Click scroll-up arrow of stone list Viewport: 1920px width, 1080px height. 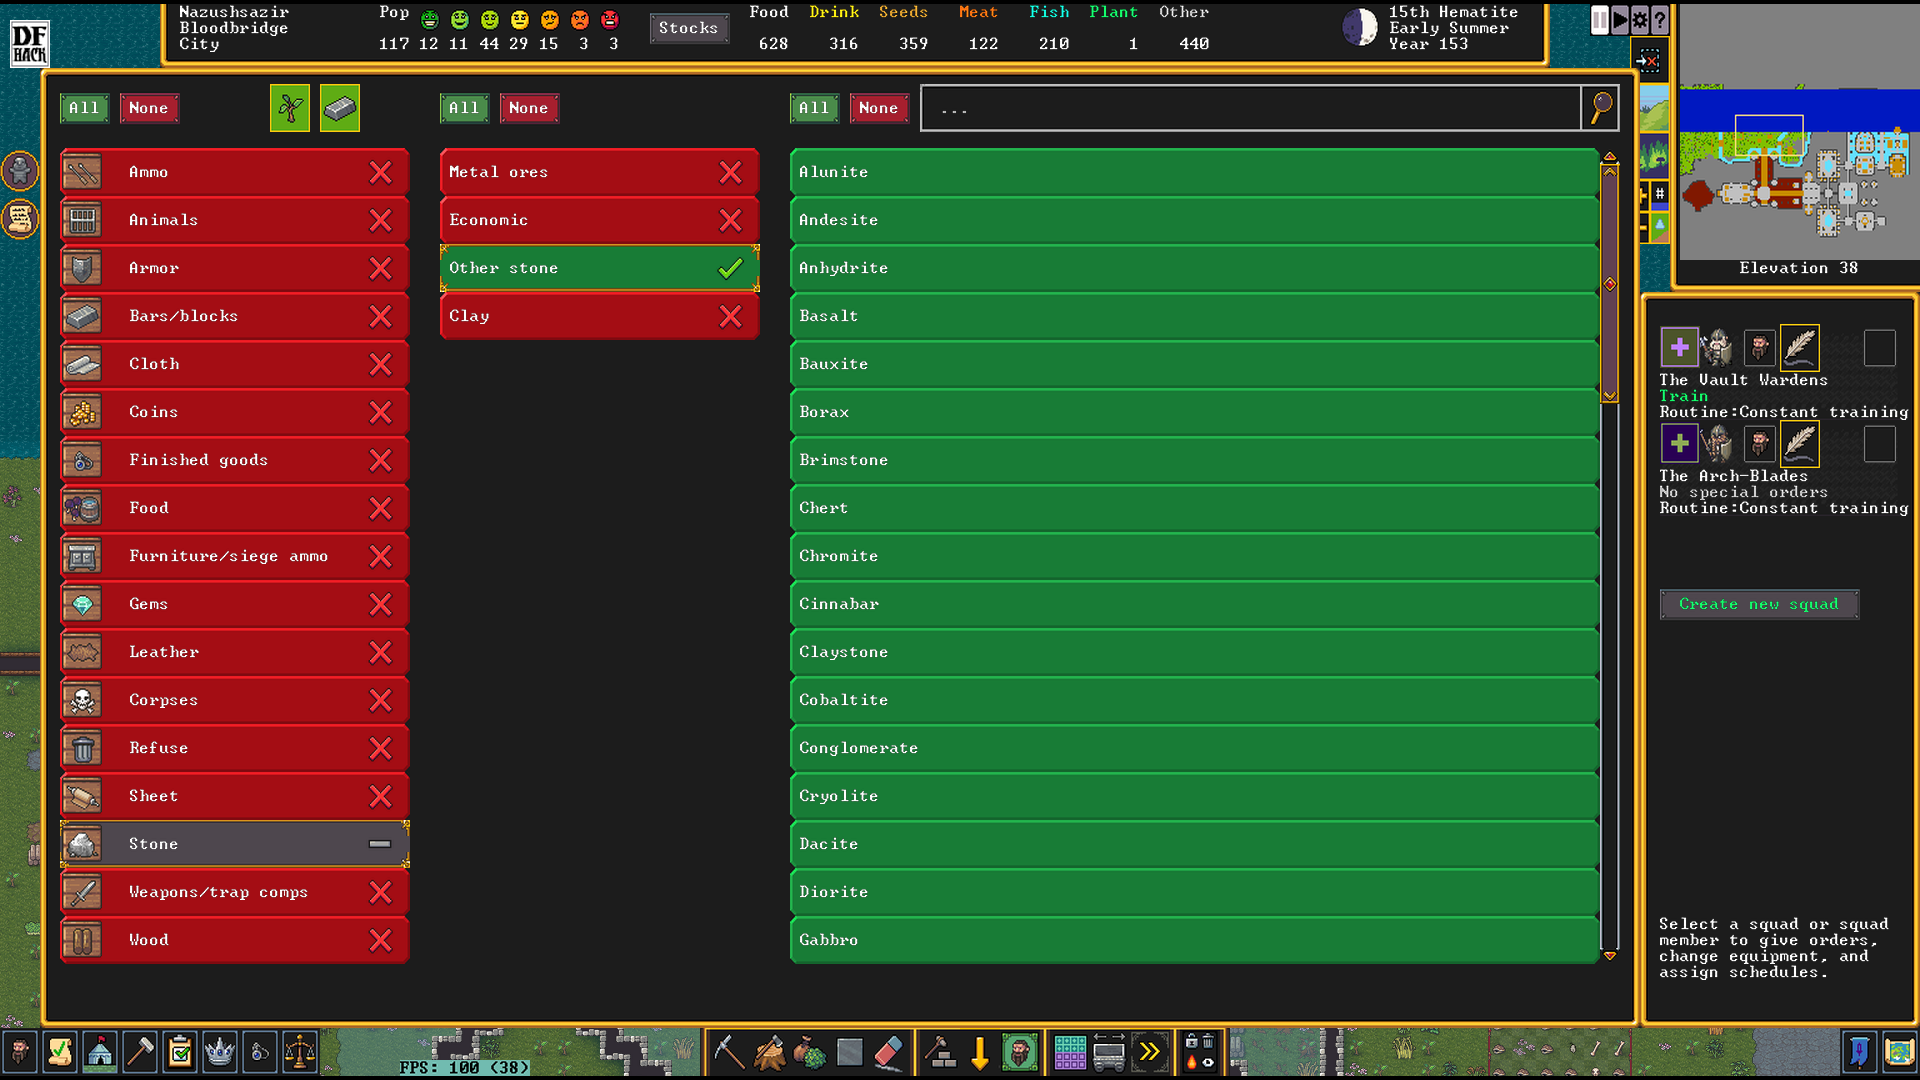pos(1610,157)
